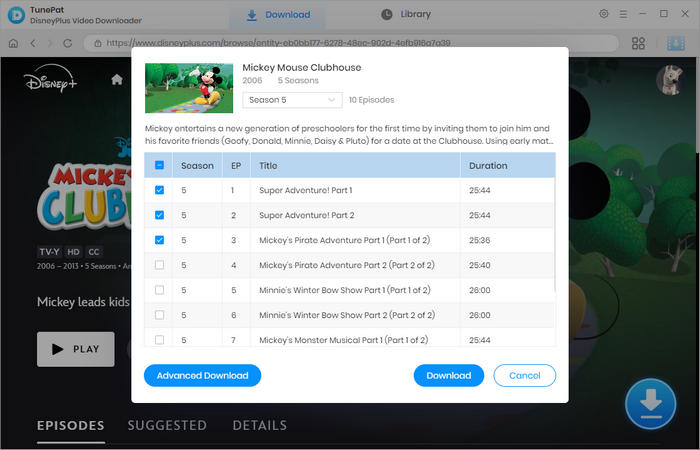Screen dimensions: 700x450
Task: Click the settings gear icon in title bar
Action: click(x=603, y=14)
